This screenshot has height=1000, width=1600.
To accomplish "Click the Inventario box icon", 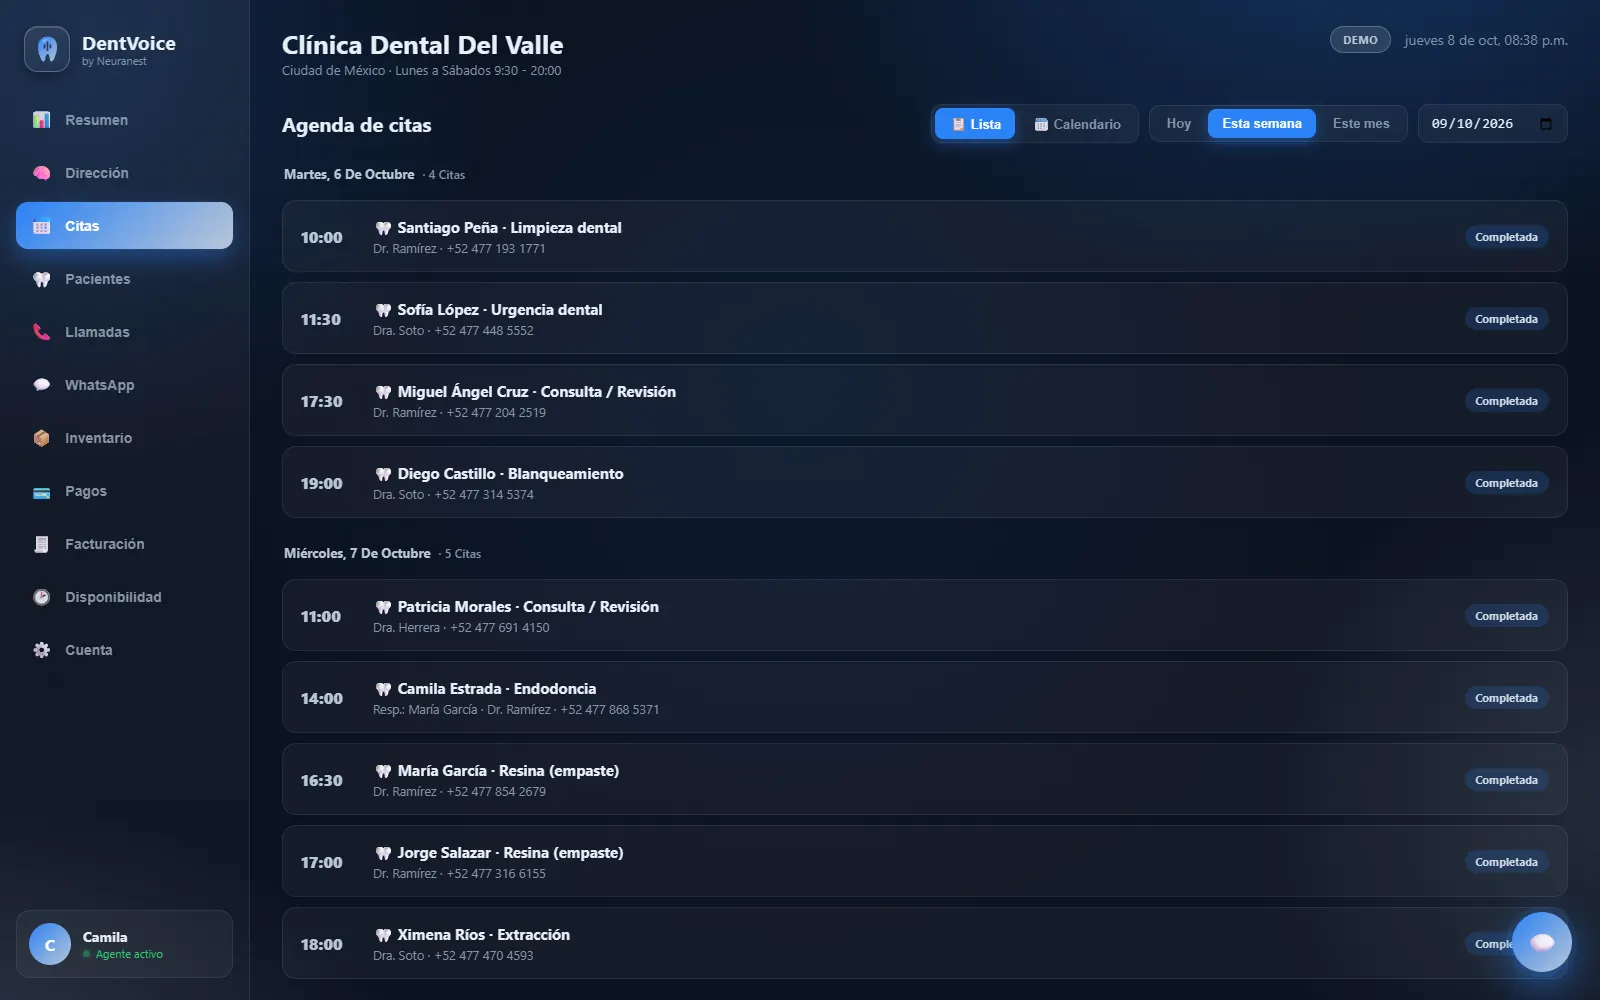I will click(x=41, y=438).
